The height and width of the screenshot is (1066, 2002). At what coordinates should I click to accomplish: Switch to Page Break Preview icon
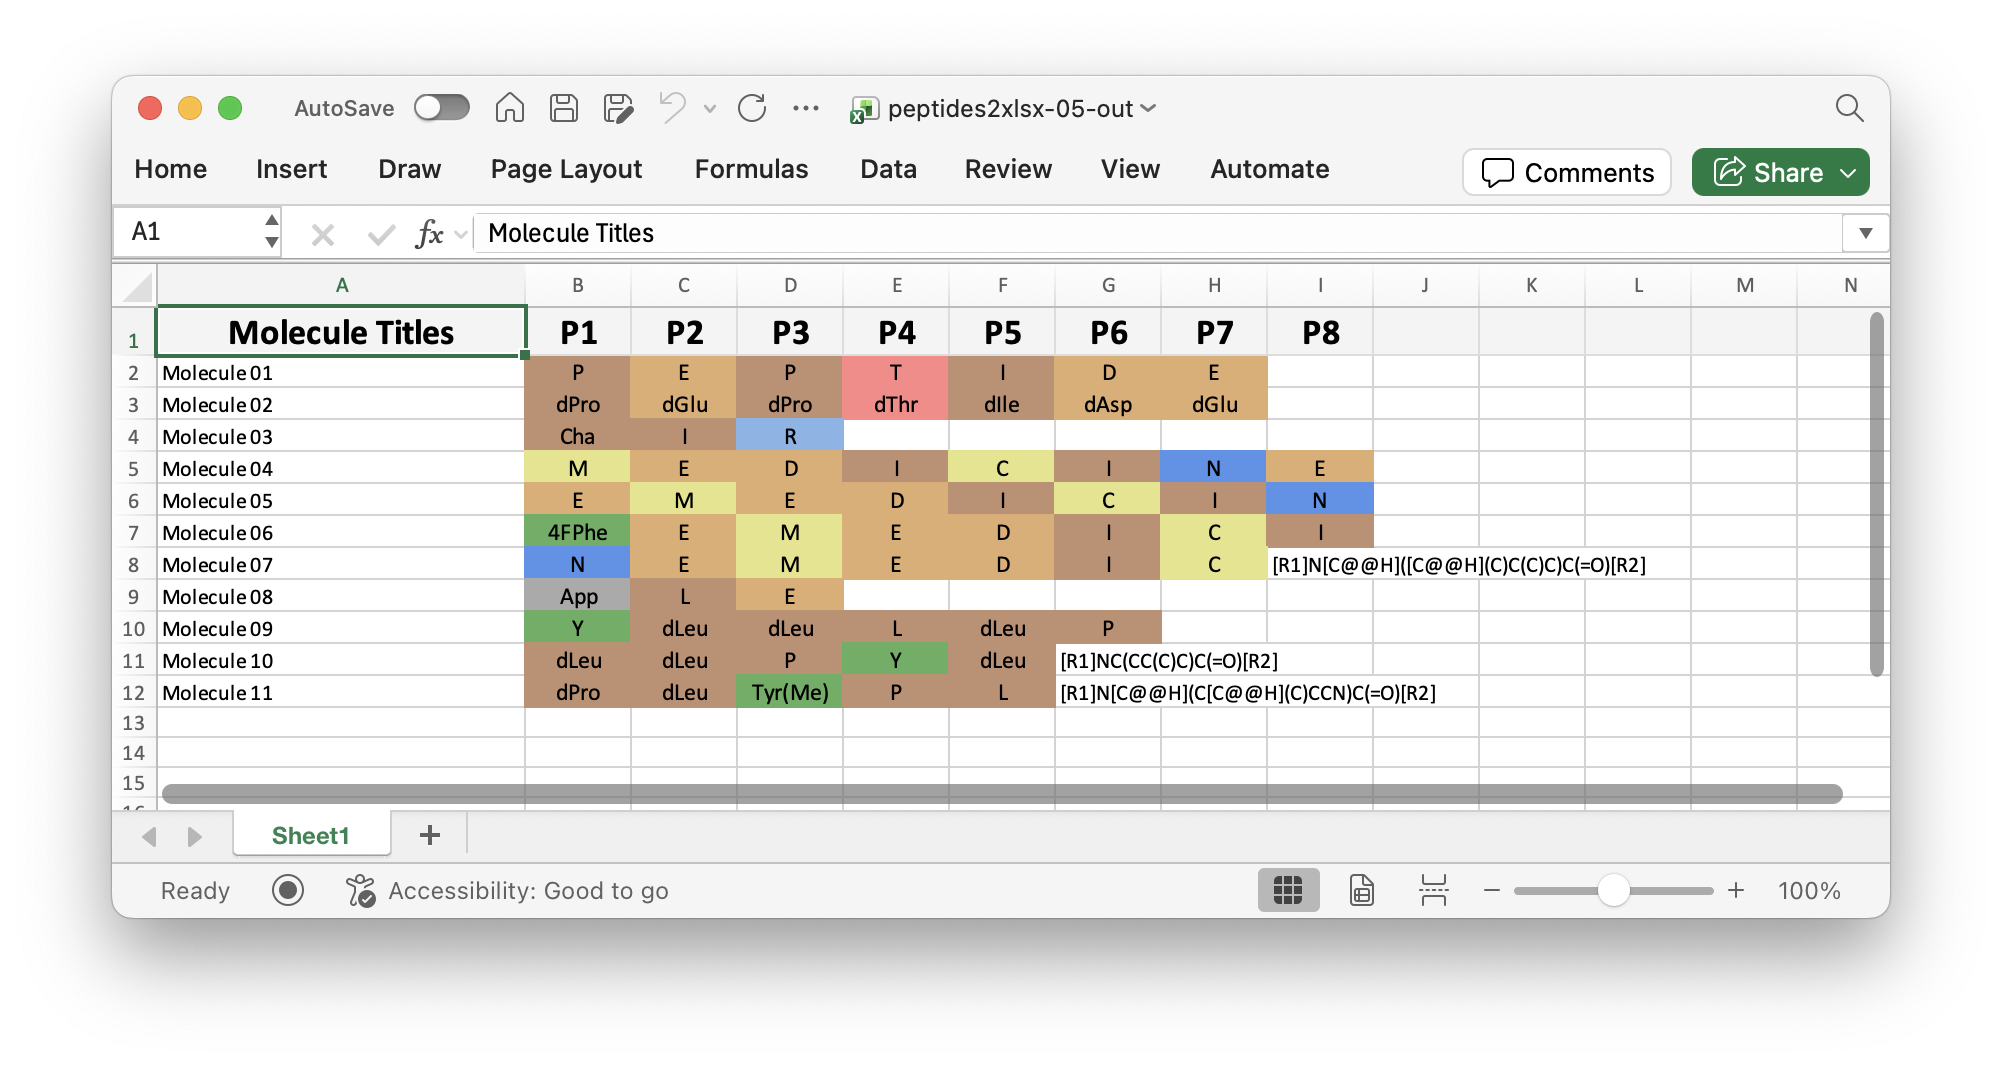(x=1433, y=890)
